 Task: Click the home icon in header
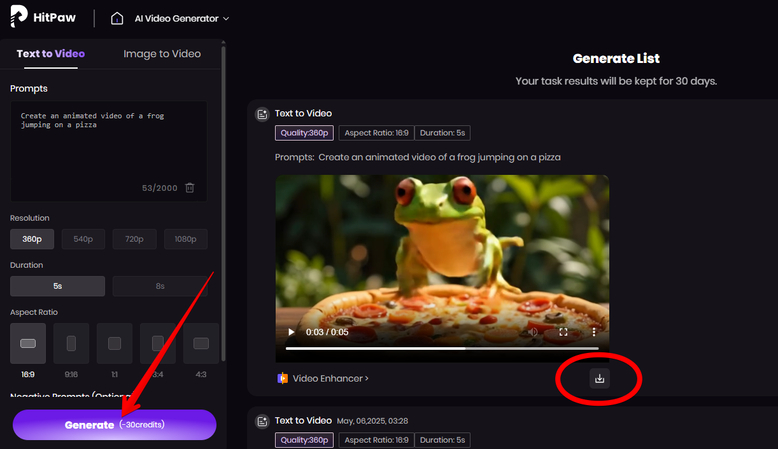118,18
